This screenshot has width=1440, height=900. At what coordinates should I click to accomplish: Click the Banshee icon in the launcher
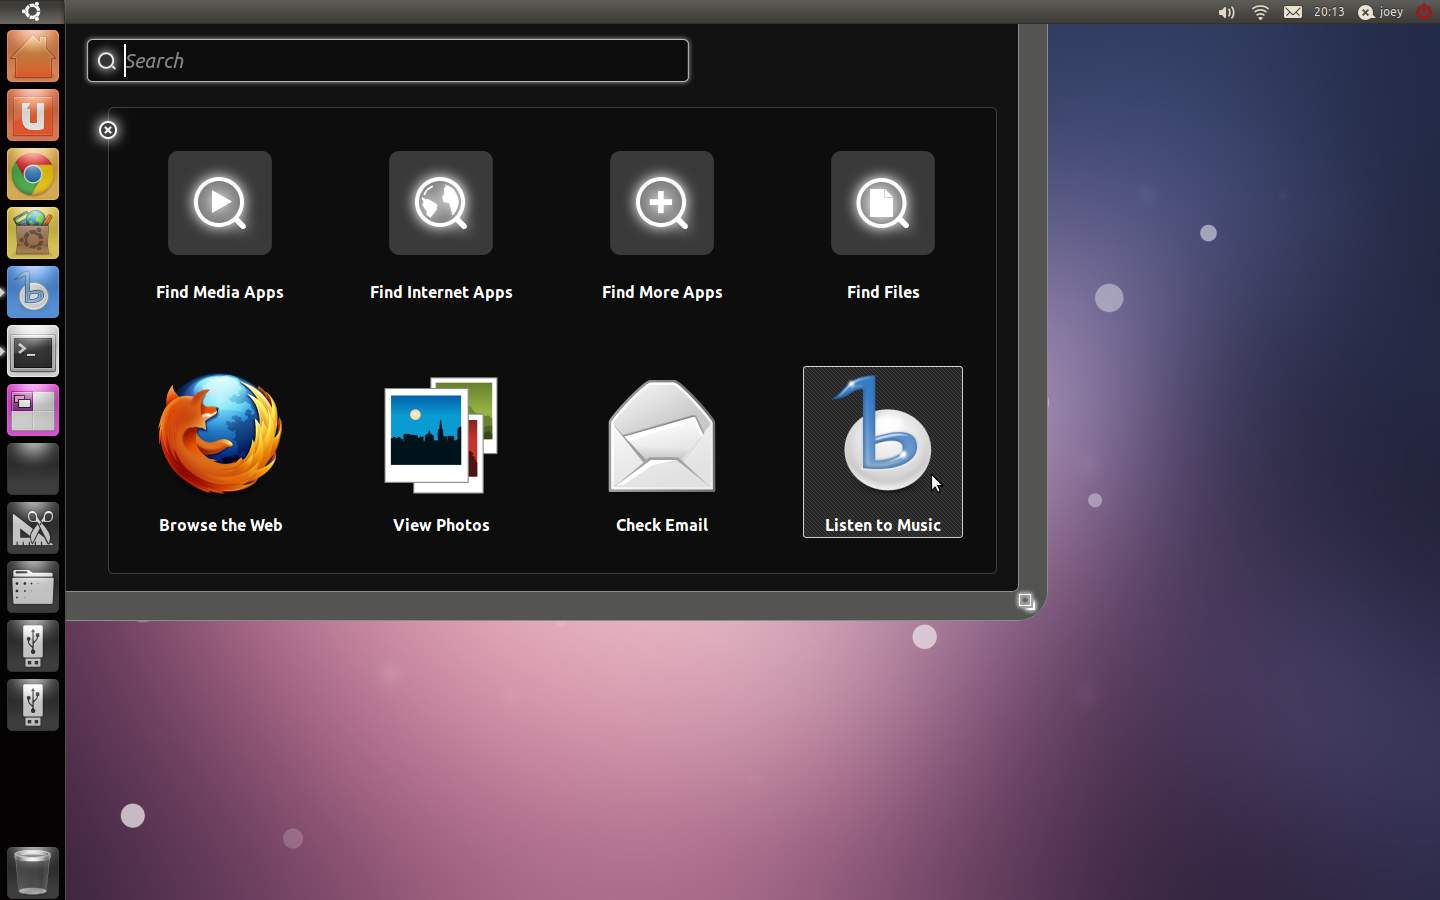tap(33, 293)
